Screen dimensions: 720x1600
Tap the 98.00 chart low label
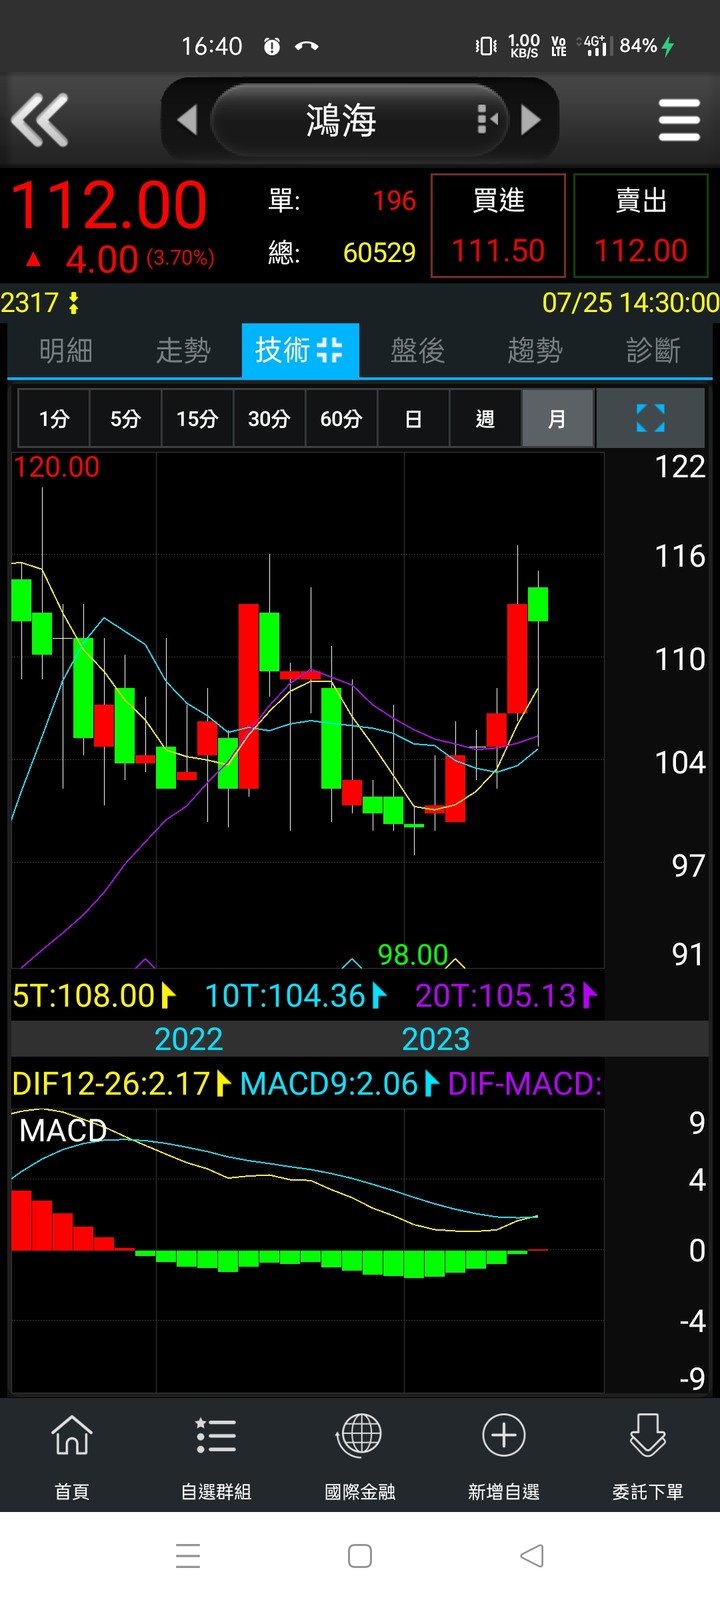pyautogui.click(x=413, y=955)
